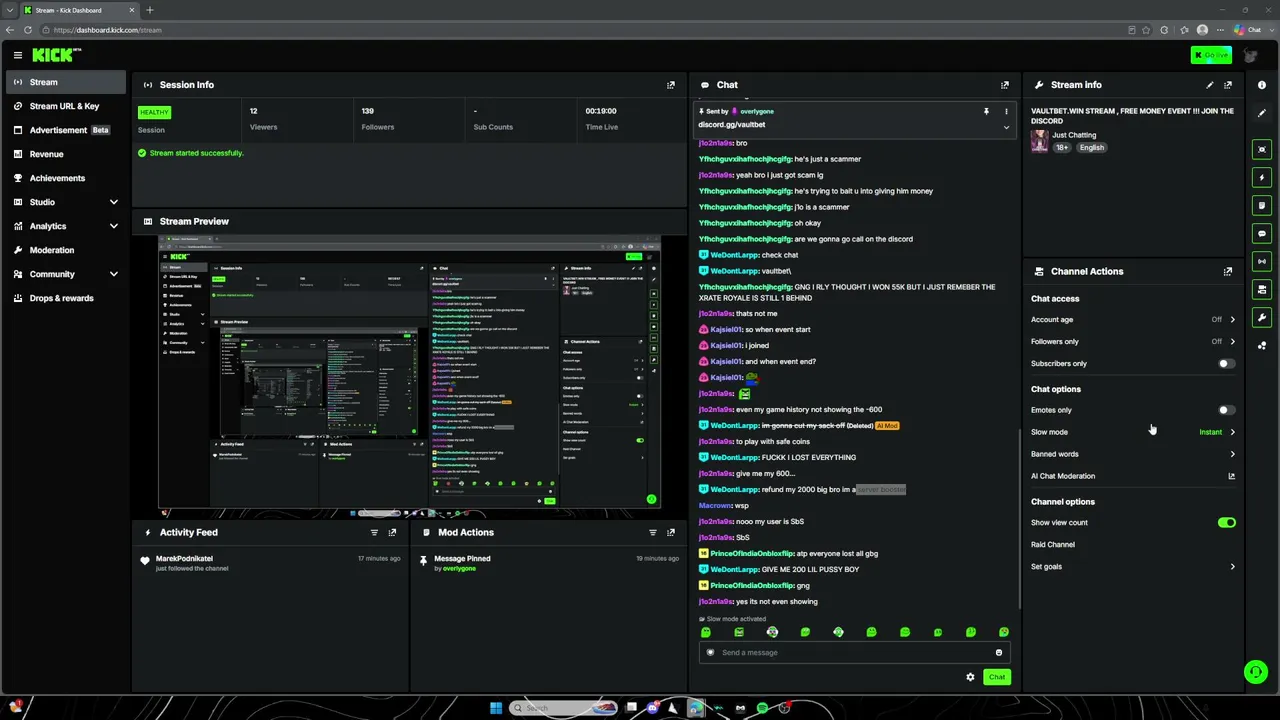
Task: Click the first green quick emote above the message box
Action: click(x=706, y=632)
